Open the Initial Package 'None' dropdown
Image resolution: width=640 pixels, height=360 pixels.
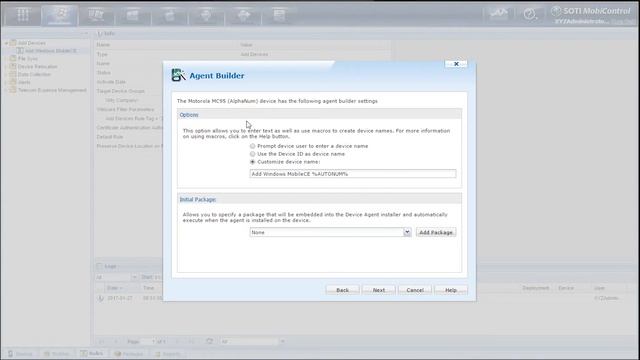[x=407, y=232]
